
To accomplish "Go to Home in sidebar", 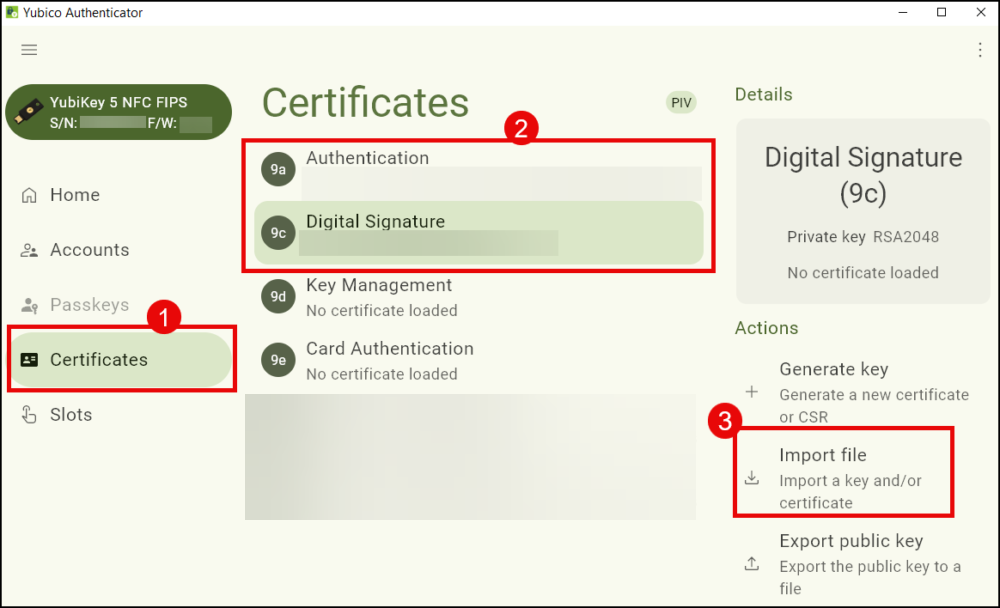I will 75,195.
